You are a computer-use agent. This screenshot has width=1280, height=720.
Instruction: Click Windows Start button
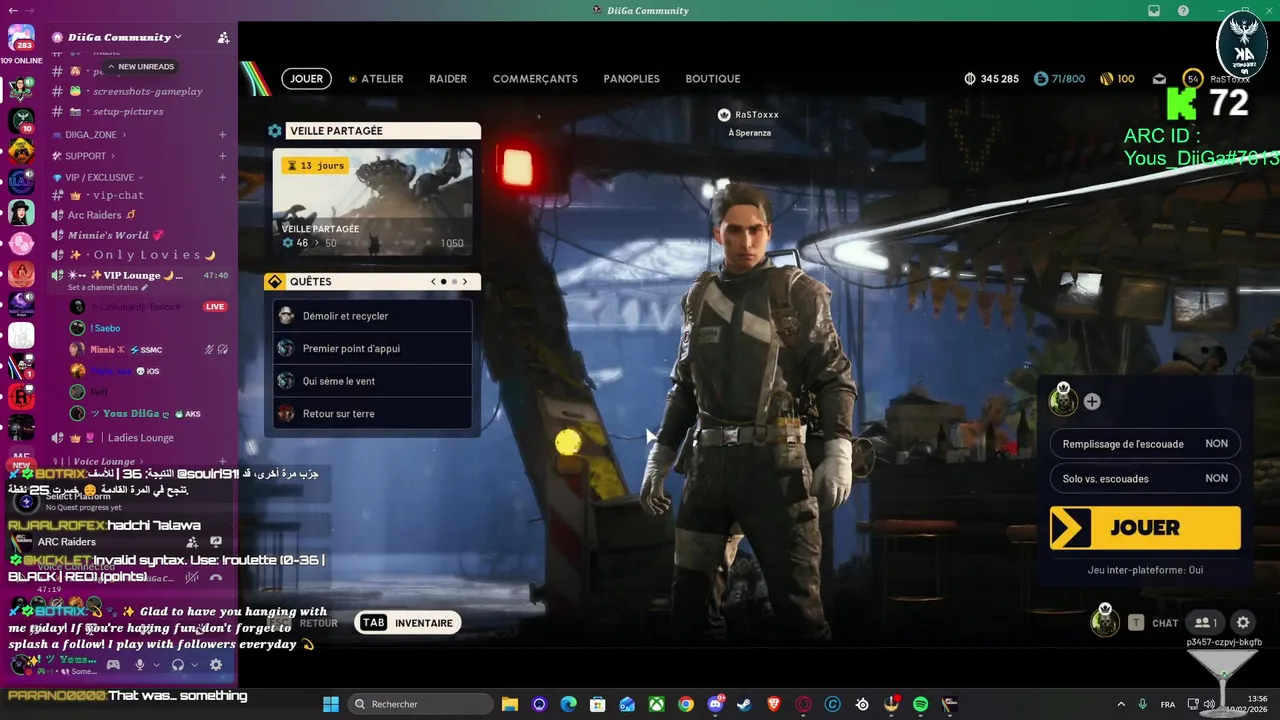tap(331, 704)
